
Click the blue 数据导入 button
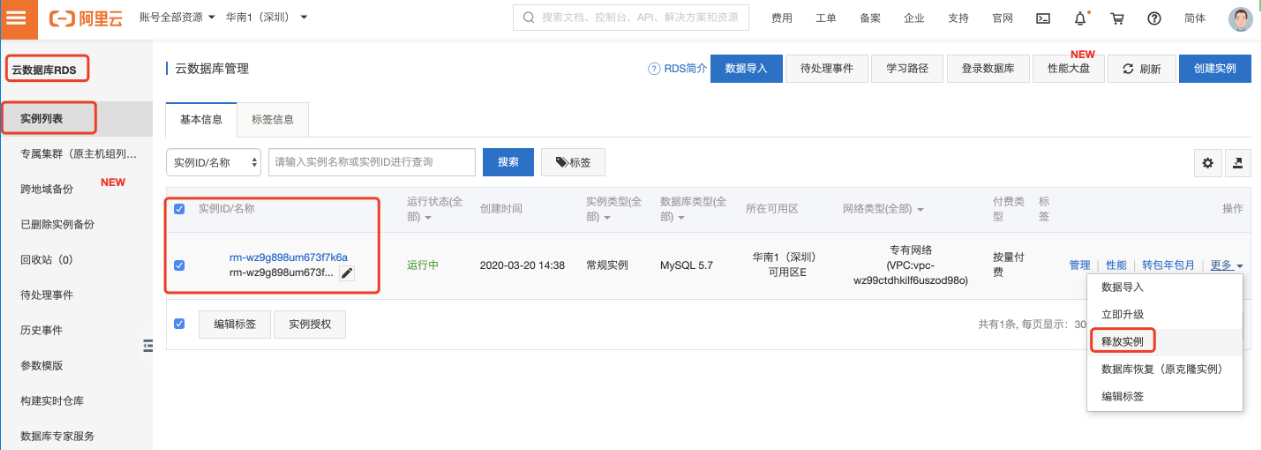(x=746, y=68)
